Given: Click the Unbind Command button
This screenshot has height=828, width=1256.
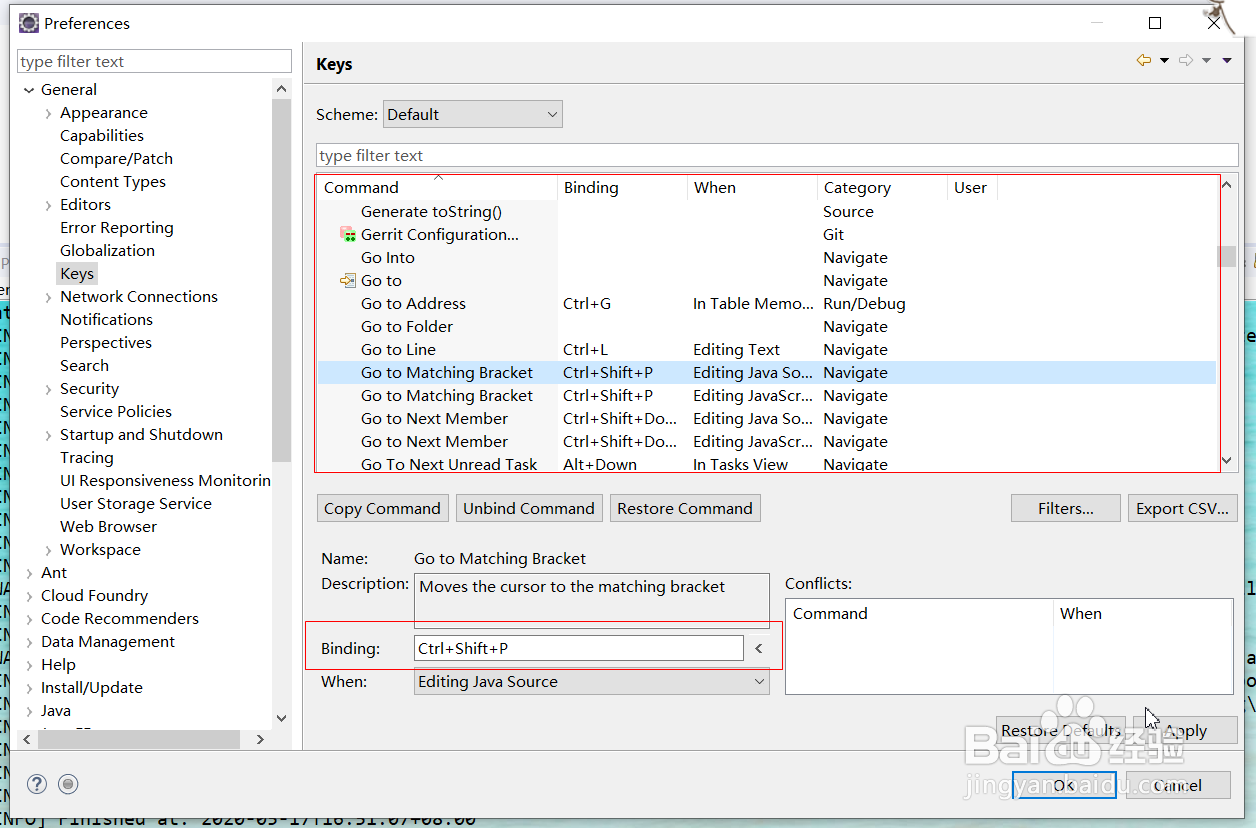Looking at the screenshot, I should pos(529,508).
